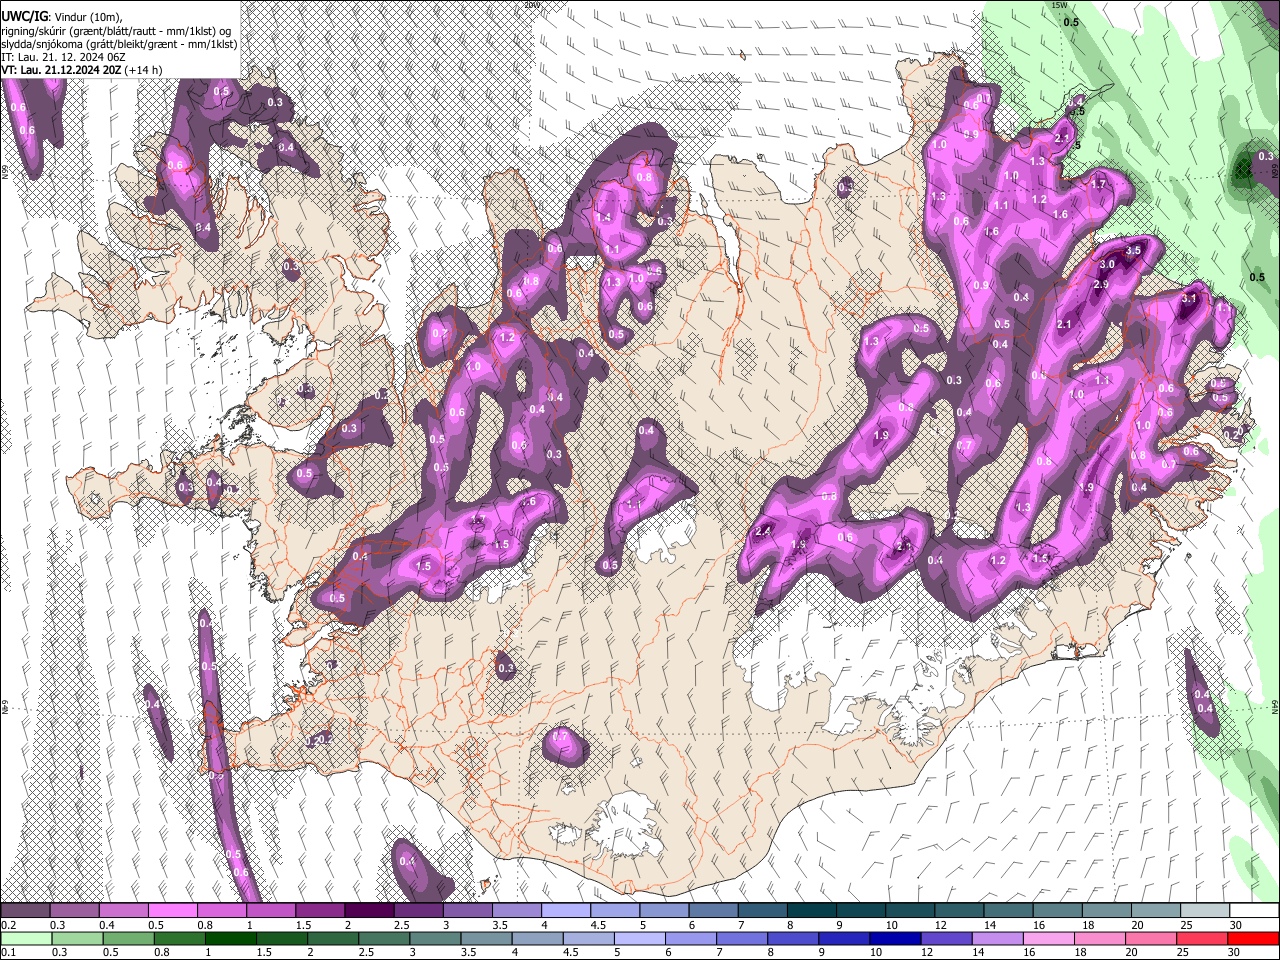Click the lower legend swatch between 5 and 6
Image resolution: width=1280 pixels, height=960 pixels.
click(x=640, y=938)
